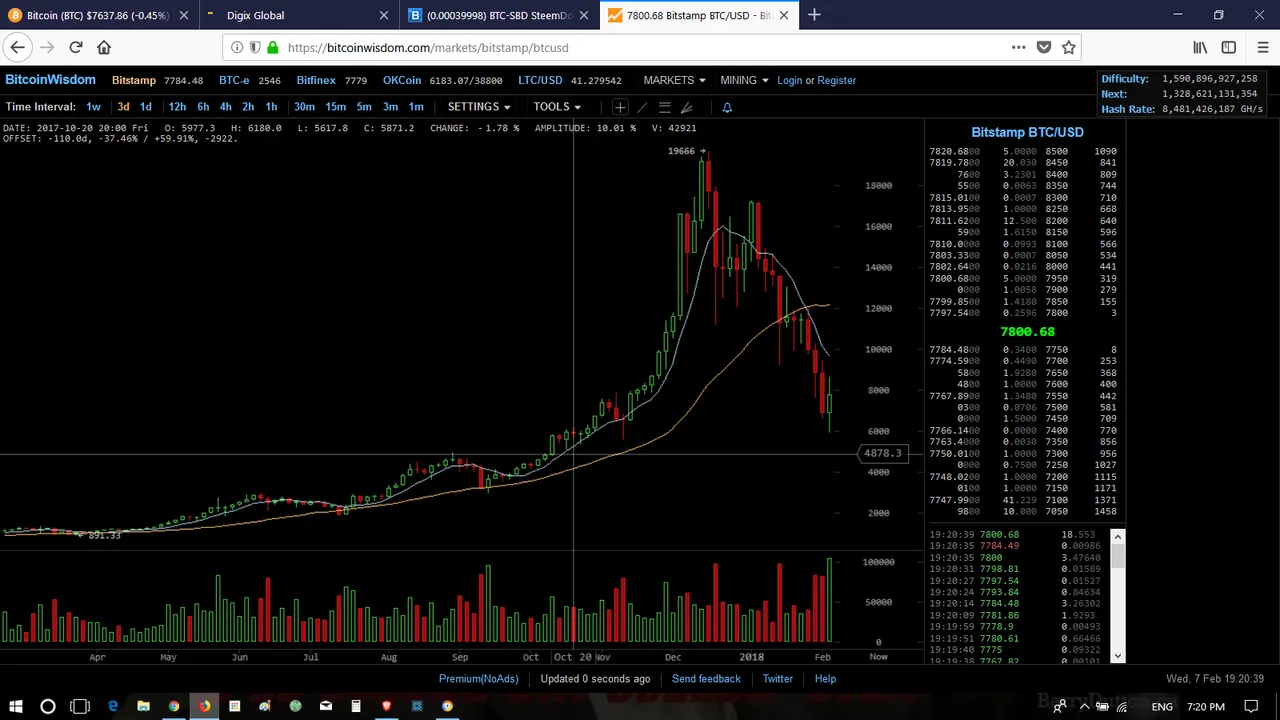Click the Cortana search circle on taskbar
The image size is (1280, 720).
47,706
